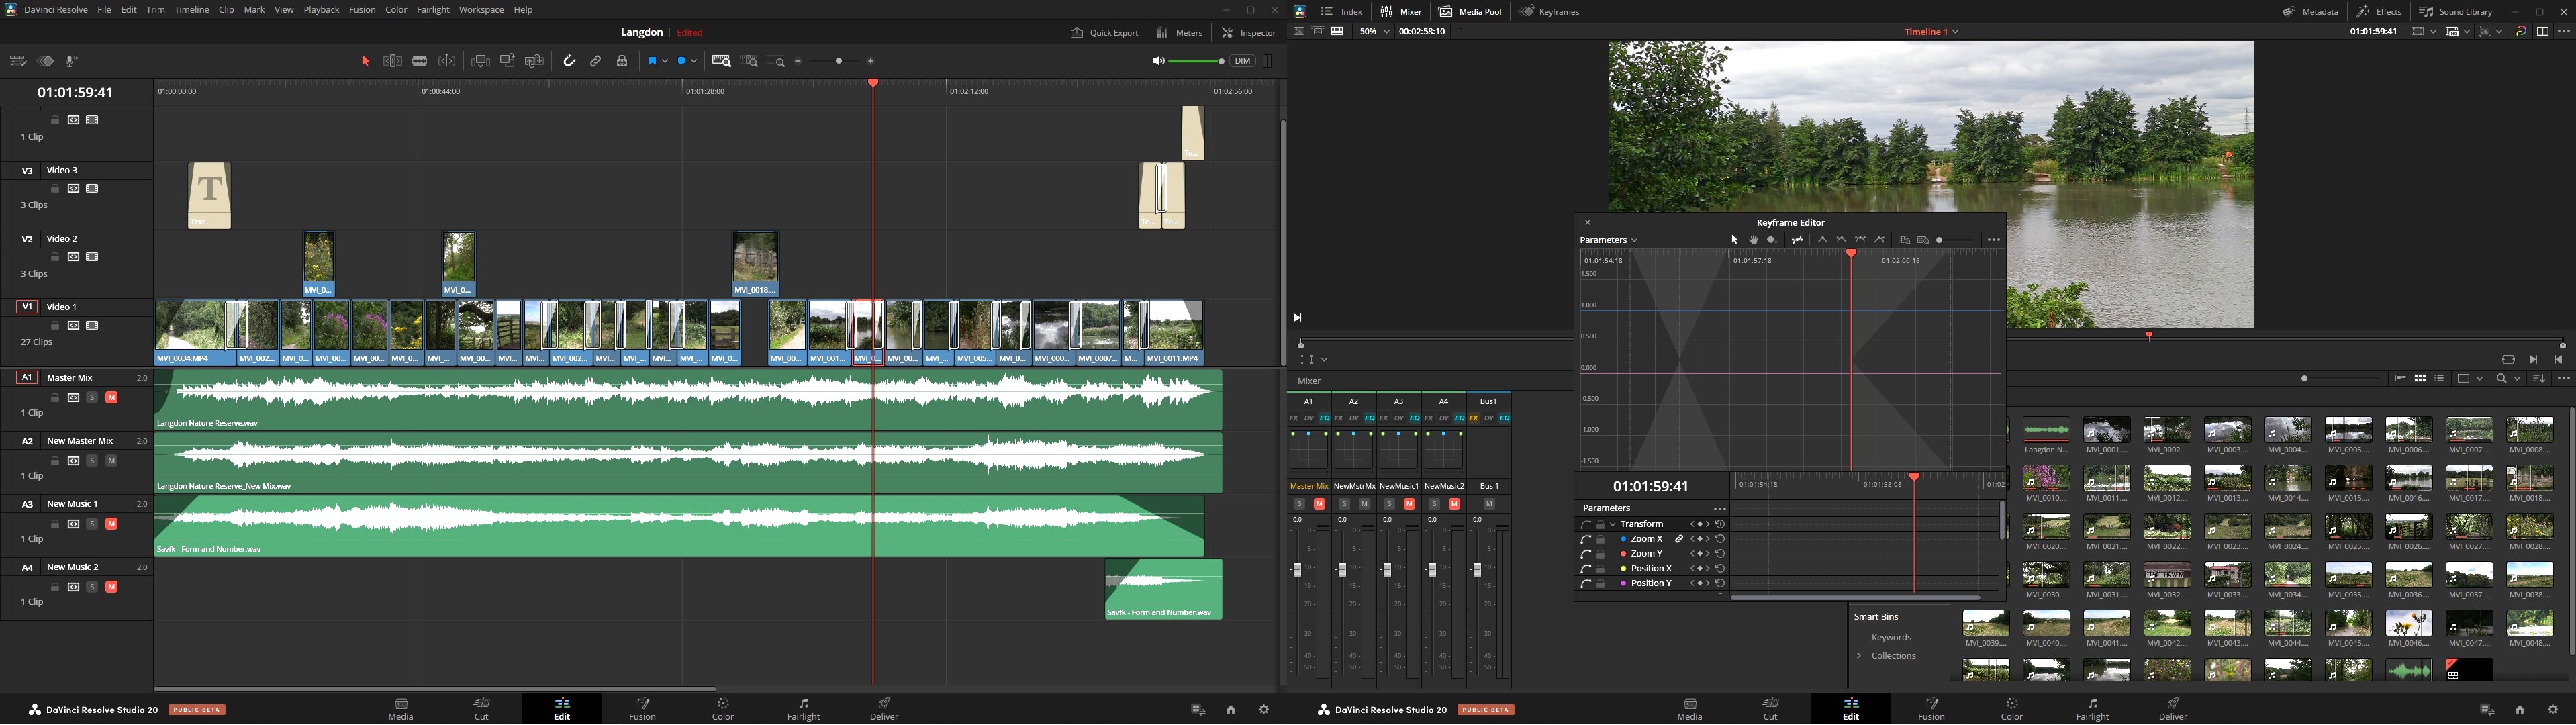Activate the Trim Edit Mode tool
This screenshot has width=2576, height=725.
click(393, 62)
